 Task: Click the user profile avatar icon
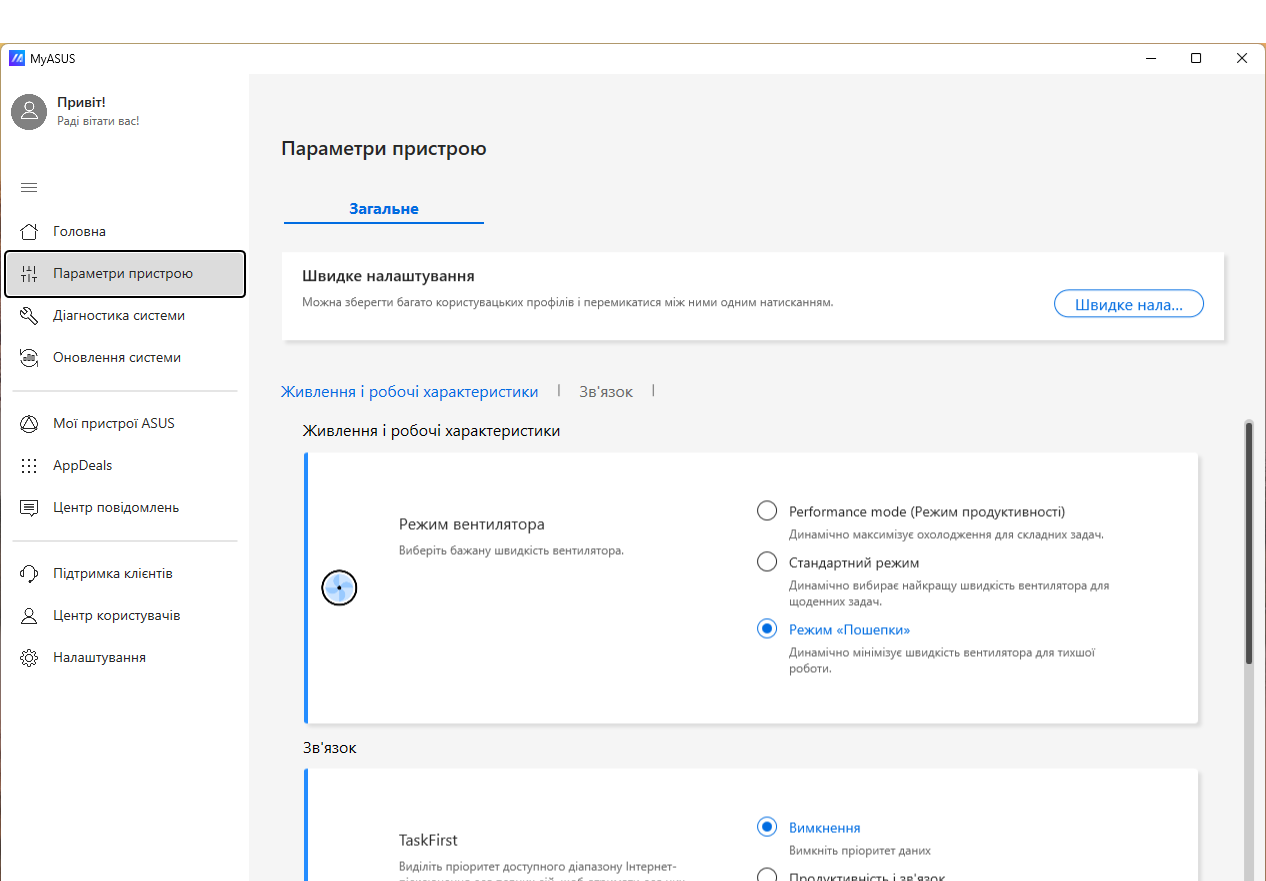click(x=29, y=112)
